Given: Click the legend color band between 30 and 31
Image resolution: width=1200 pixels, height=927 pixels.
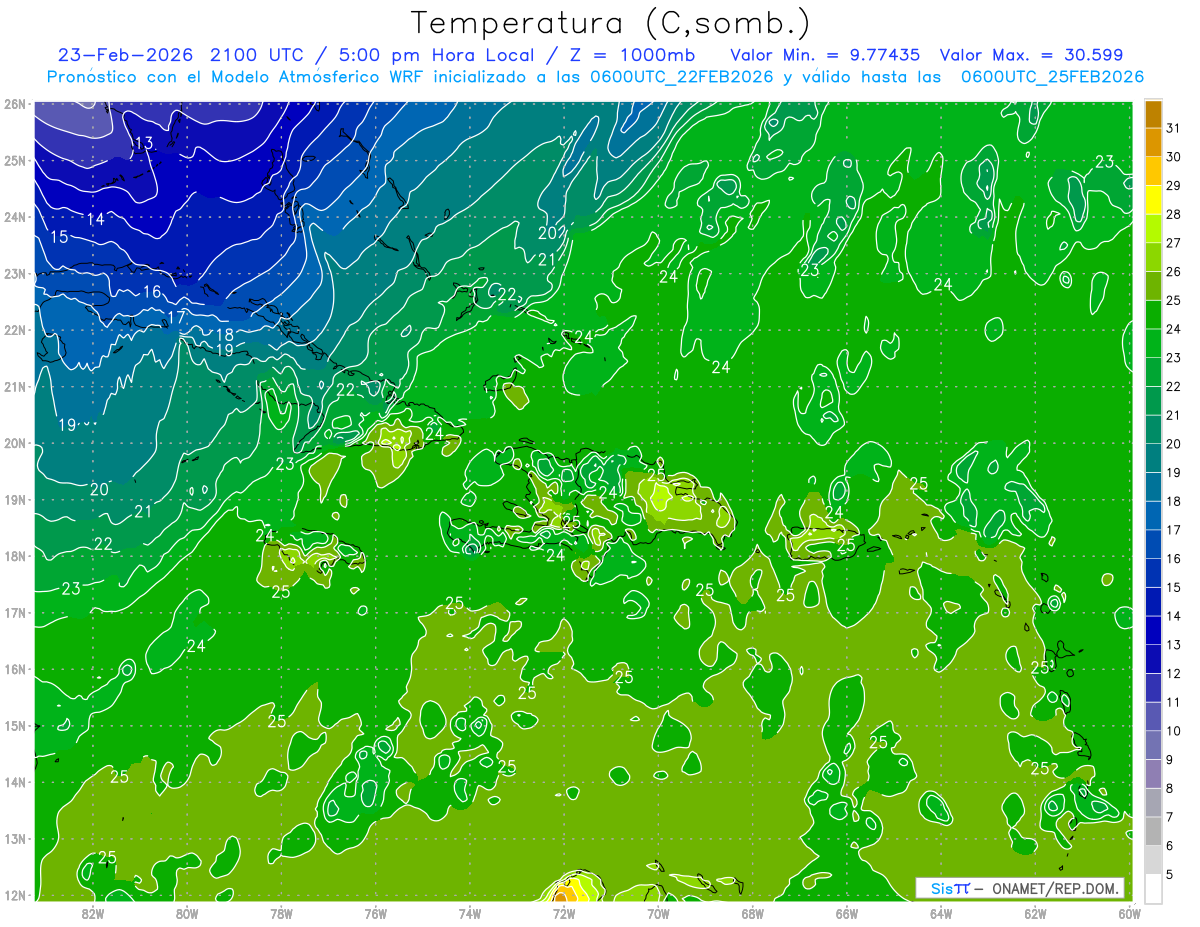Looking at the screenshot, I should click(1153, 142).
